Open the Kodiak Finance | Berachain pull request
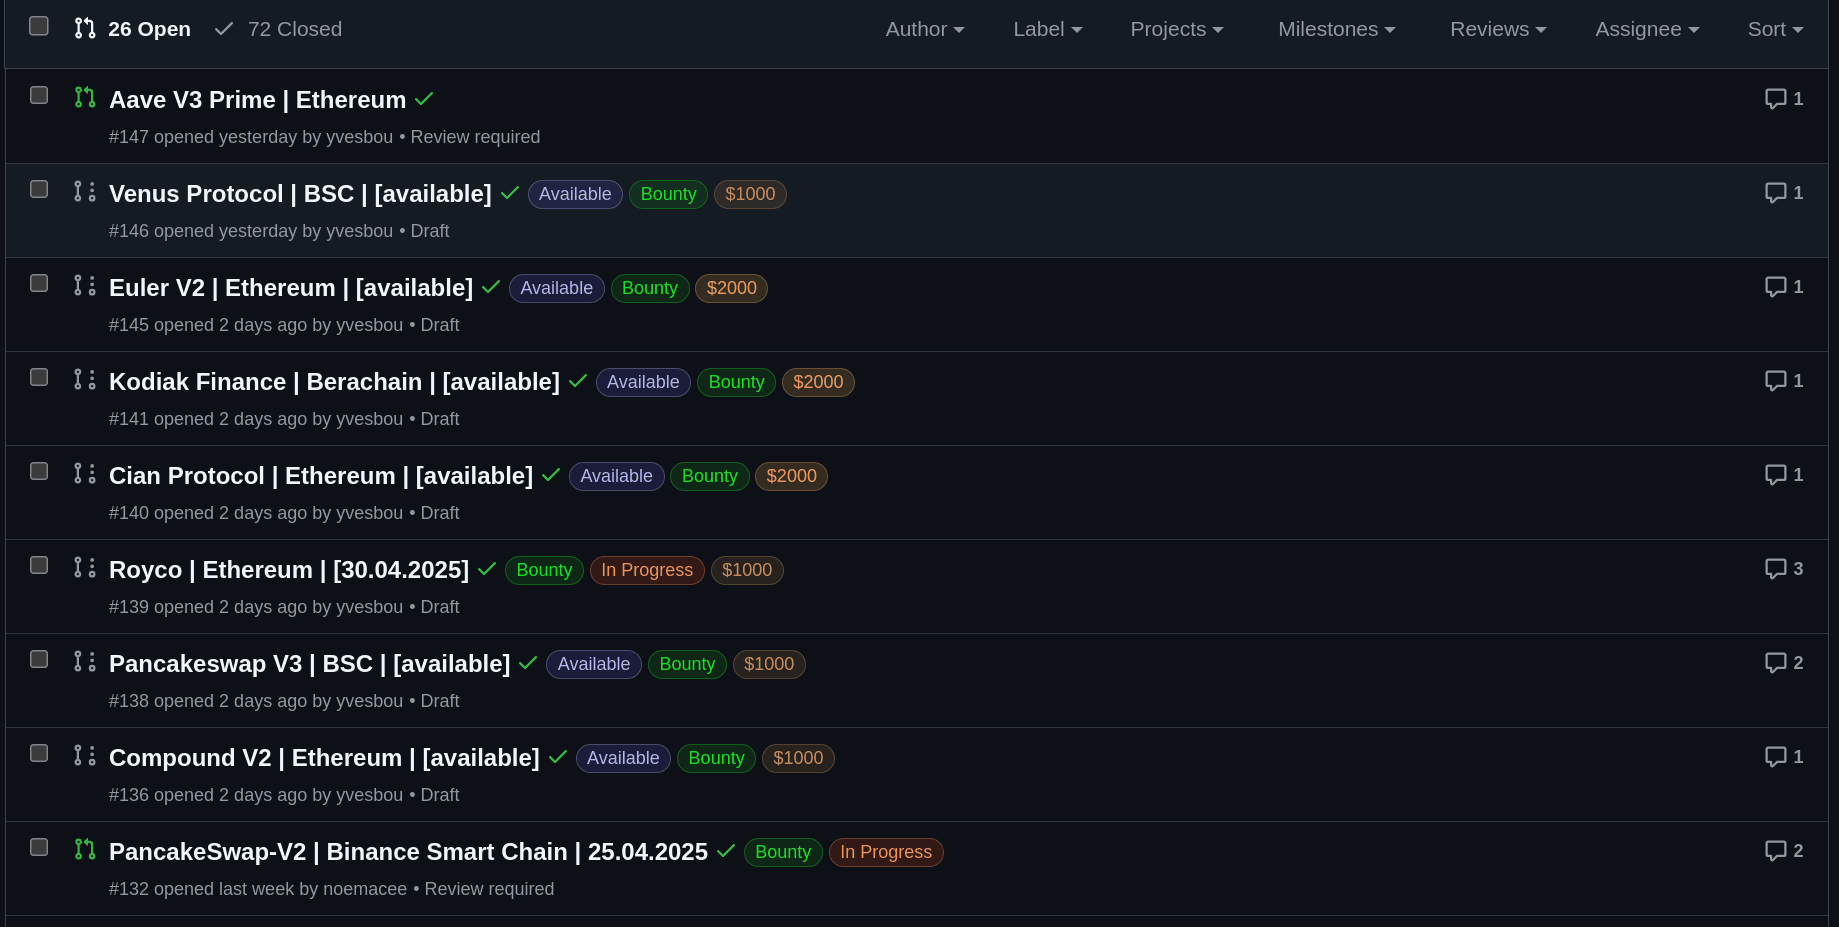This screenshot has width=1839, height=927. click(x=334, y=382)
